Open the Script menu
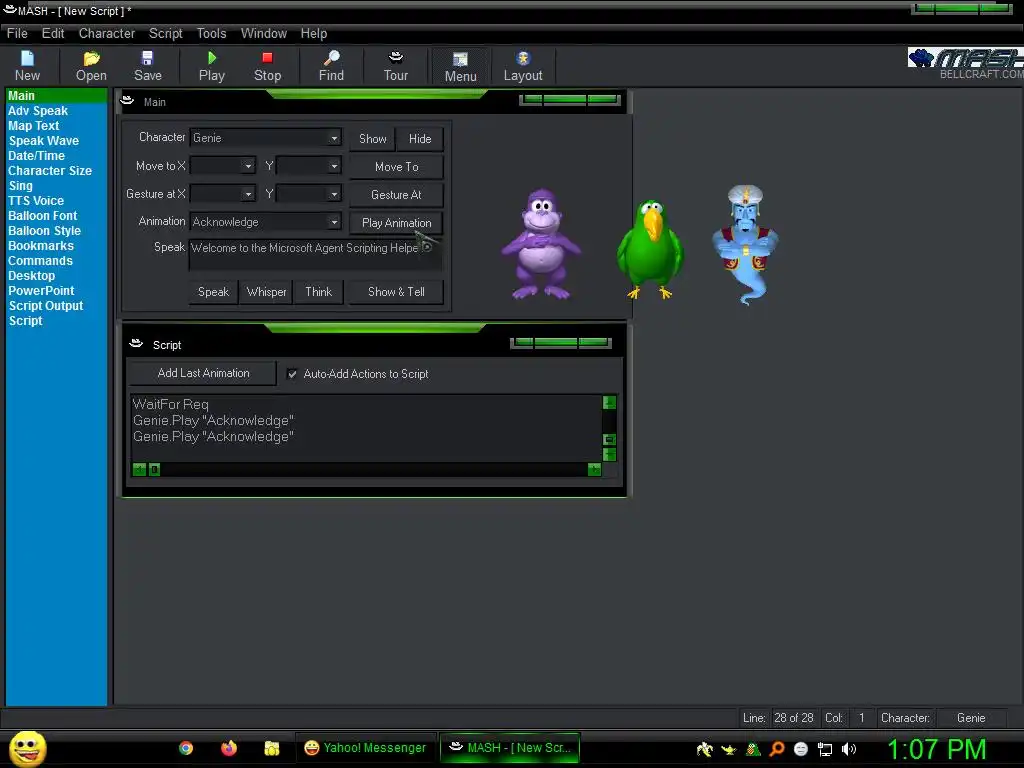This screenshot has height=768, width=1024. click(165, 33)
